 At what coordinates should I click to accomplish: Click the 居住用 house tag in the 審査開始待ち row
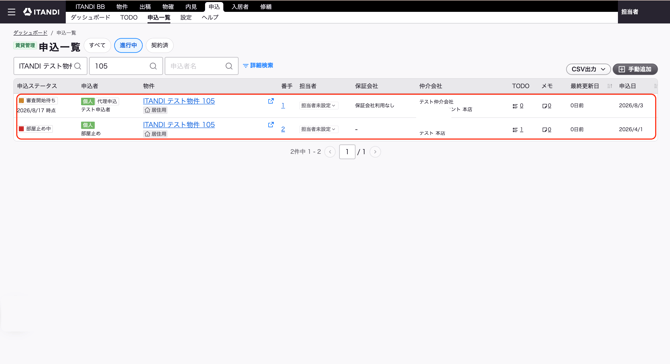click(x=155, y=110)
